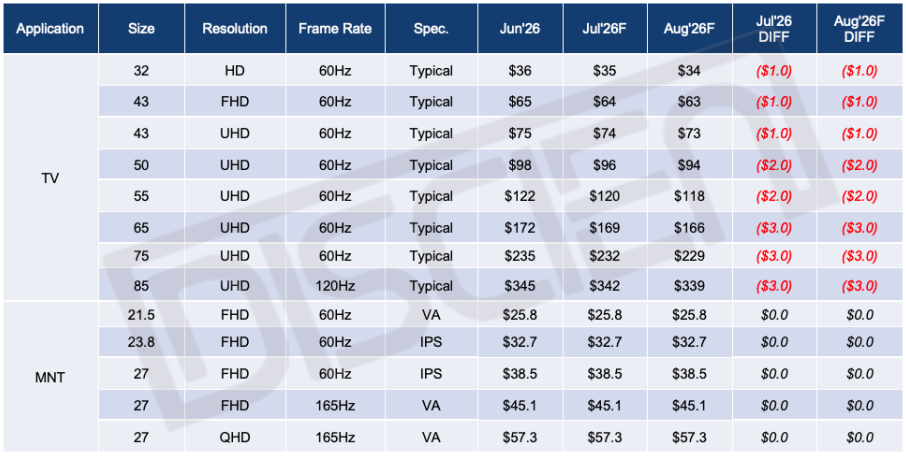The width and height of the screenshot is (906, 458).
Task: Select the $166 Aug'26F price cell
Action: point(689,228)
